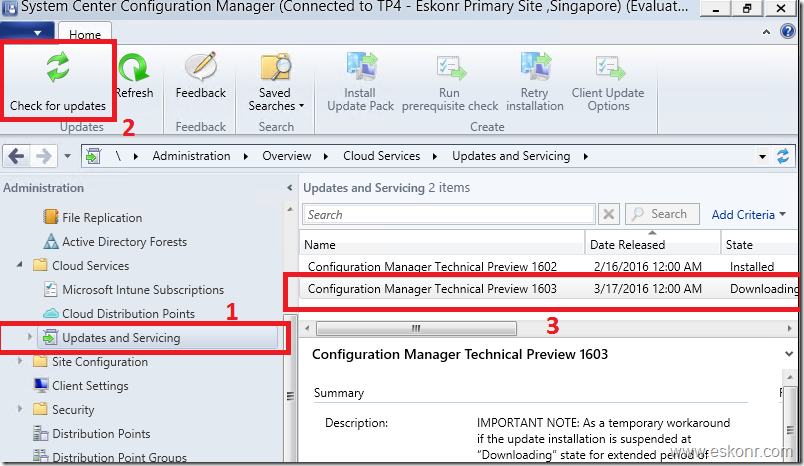Screen dimensions: 804x466
Task: Click the Check for updates icon
Action: pos(57,71)
